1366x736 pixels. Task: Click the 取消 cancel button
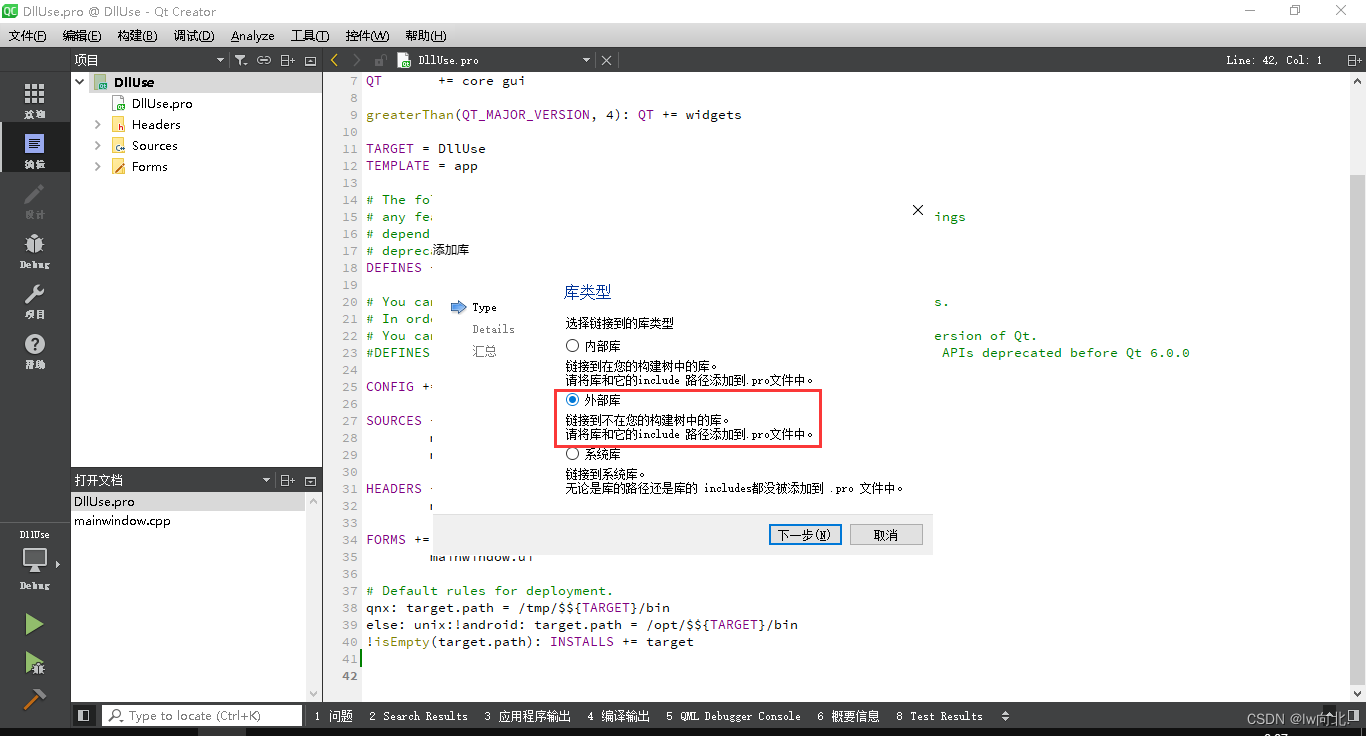point(886,535)
